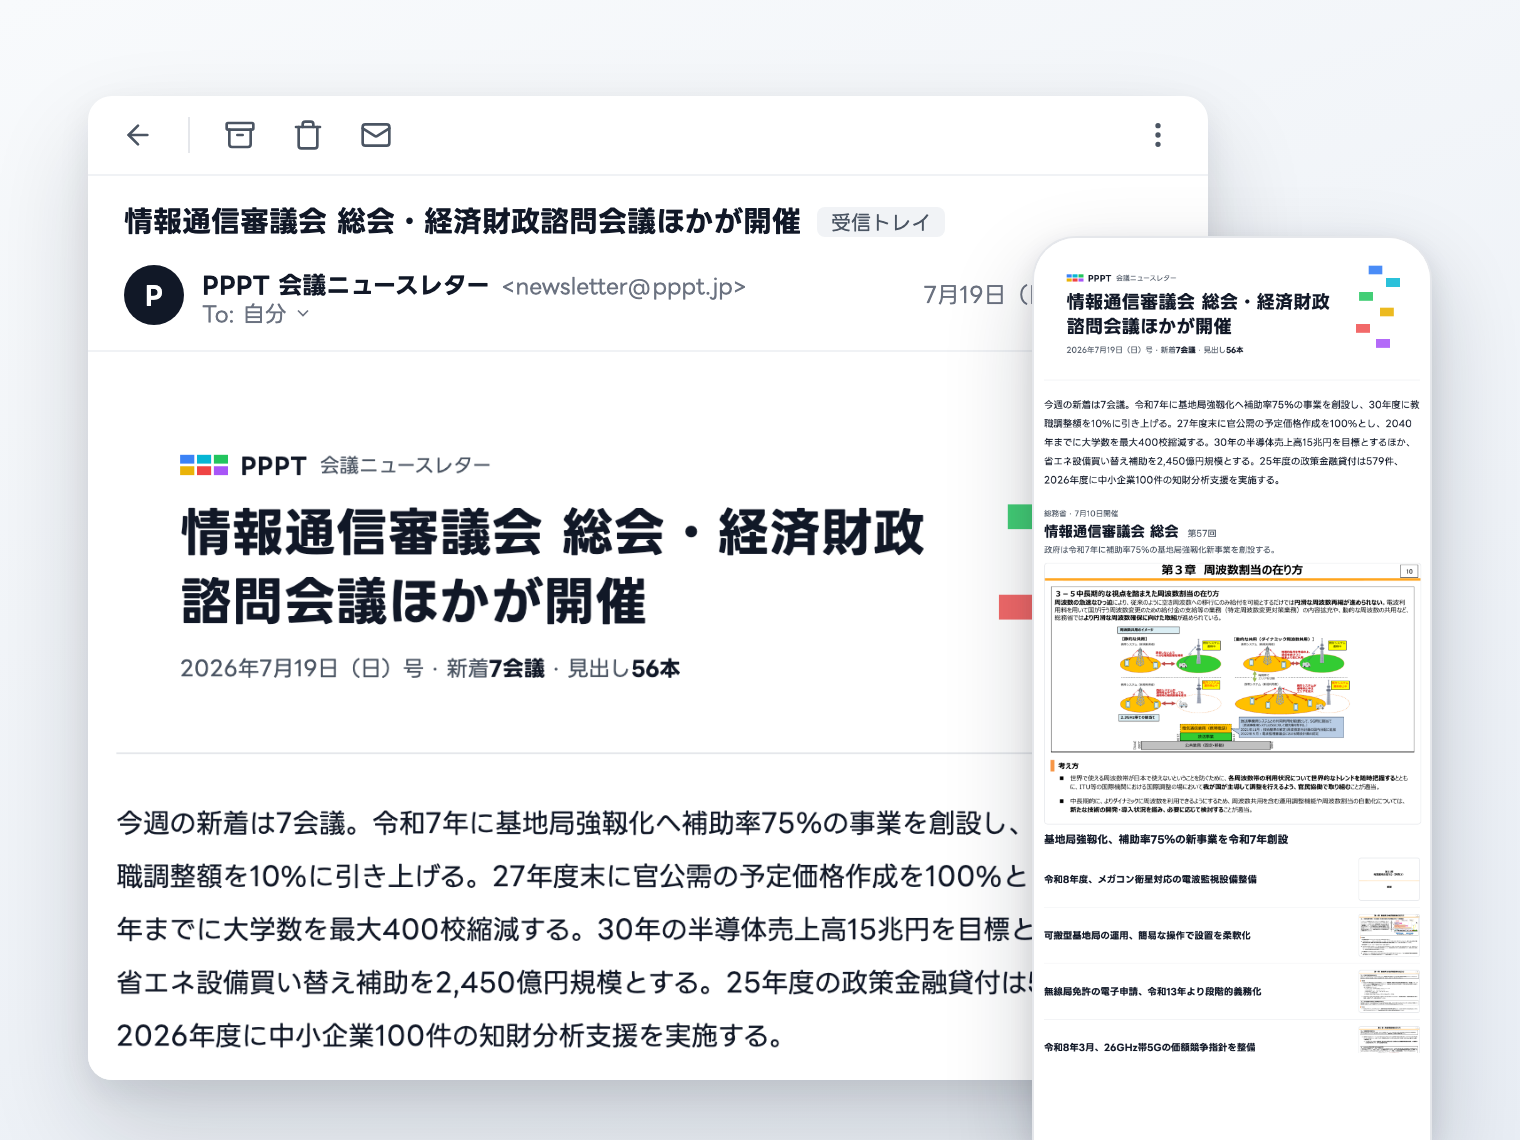Screen dimensions: 1520x1140
Task: Mark as unread with the envelope icon
Action: point(376,135)
